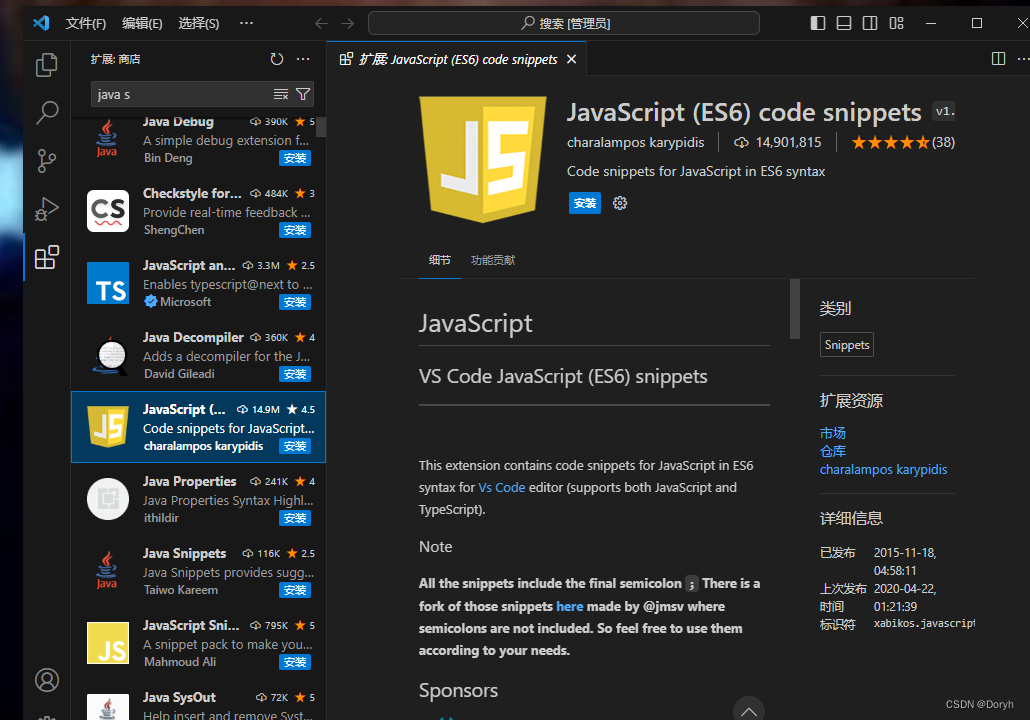Screen dimensions: 1030x720
Task: Click the extensions list scrollbar
Action: [321, 127]
